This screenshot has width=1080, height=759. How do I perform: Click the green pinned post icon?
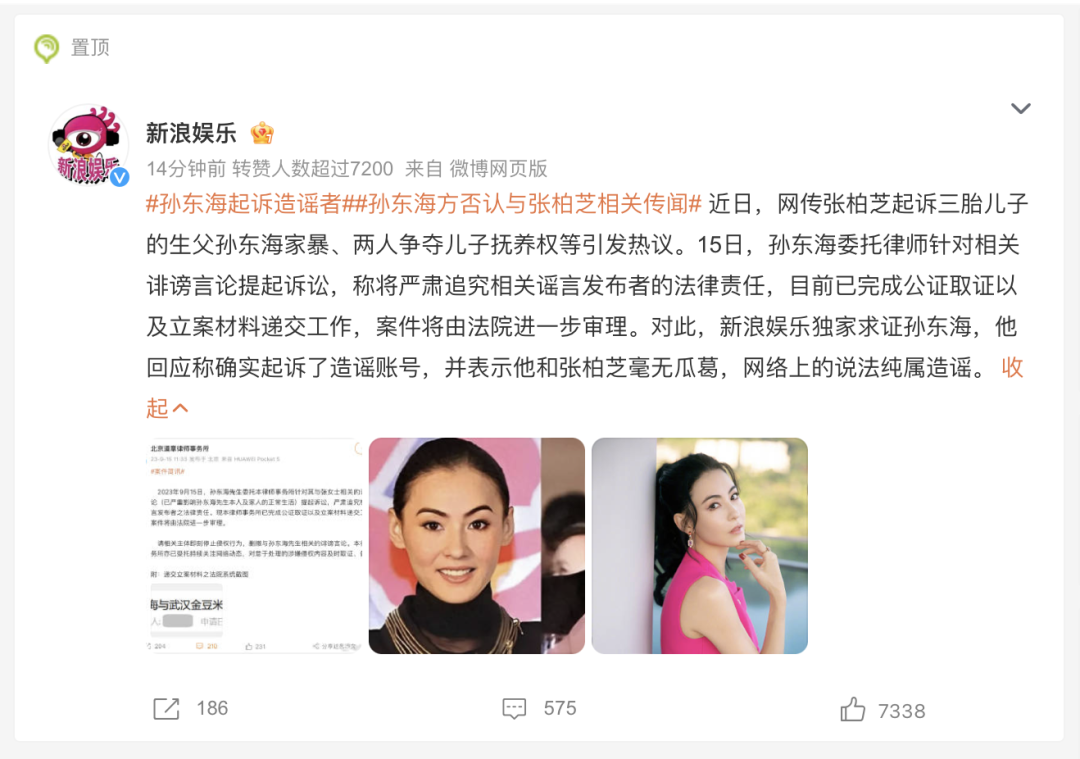(47, 48)
